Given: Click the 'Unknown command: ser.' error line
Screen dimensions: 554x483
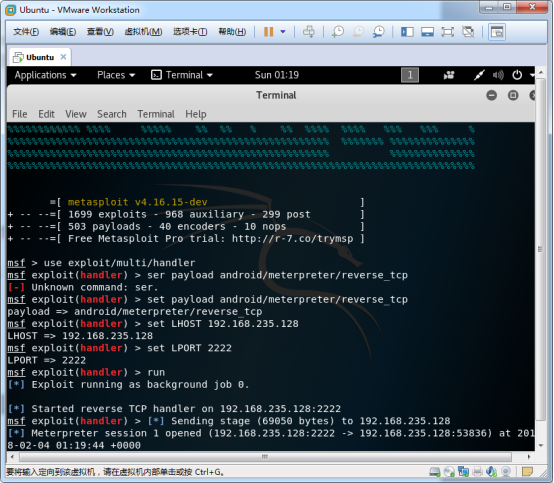Looking at the screenshot, I should [x=83, y=287].
